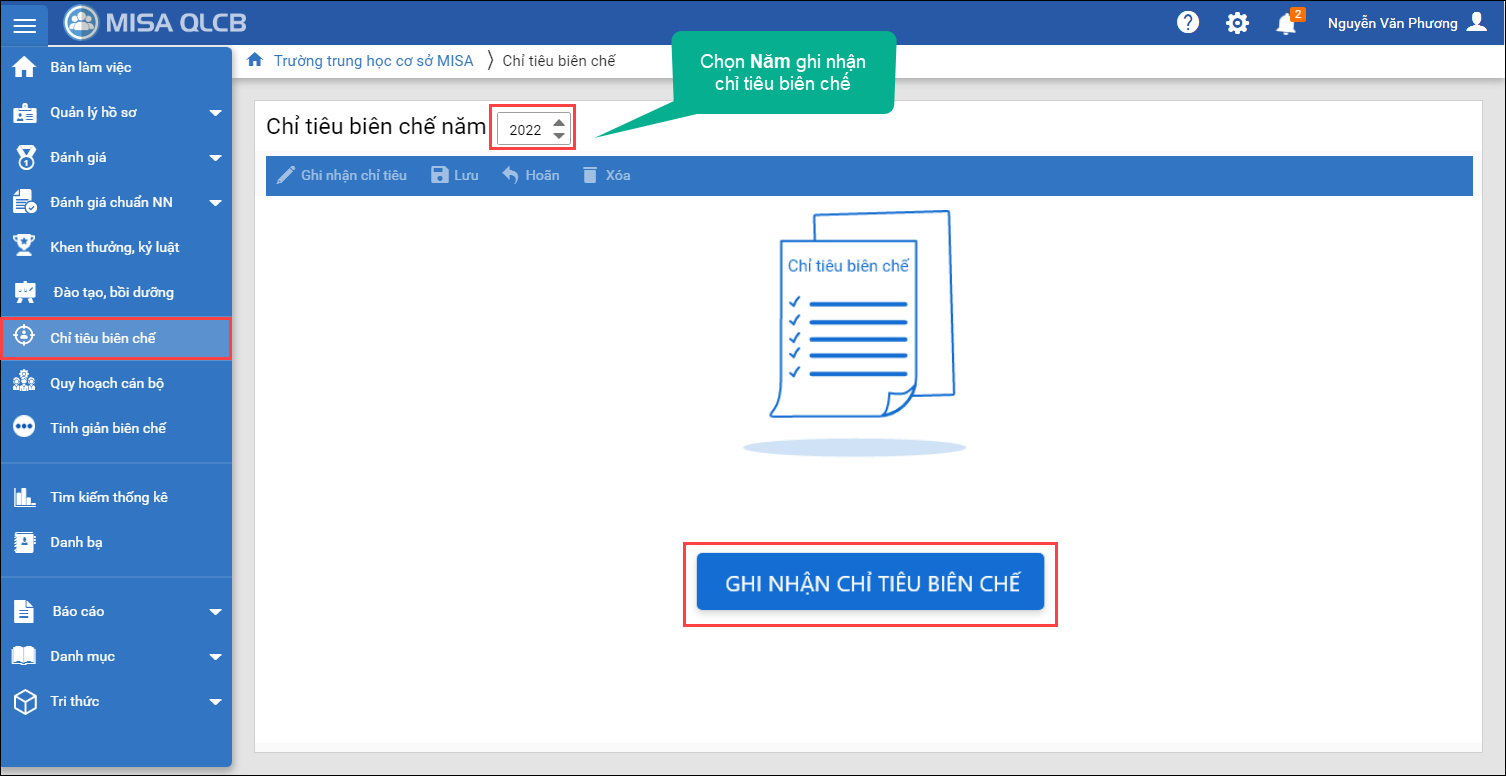Click the year 2022 input field
This screenshot has height=776, width=1506.
pos(525,130)
